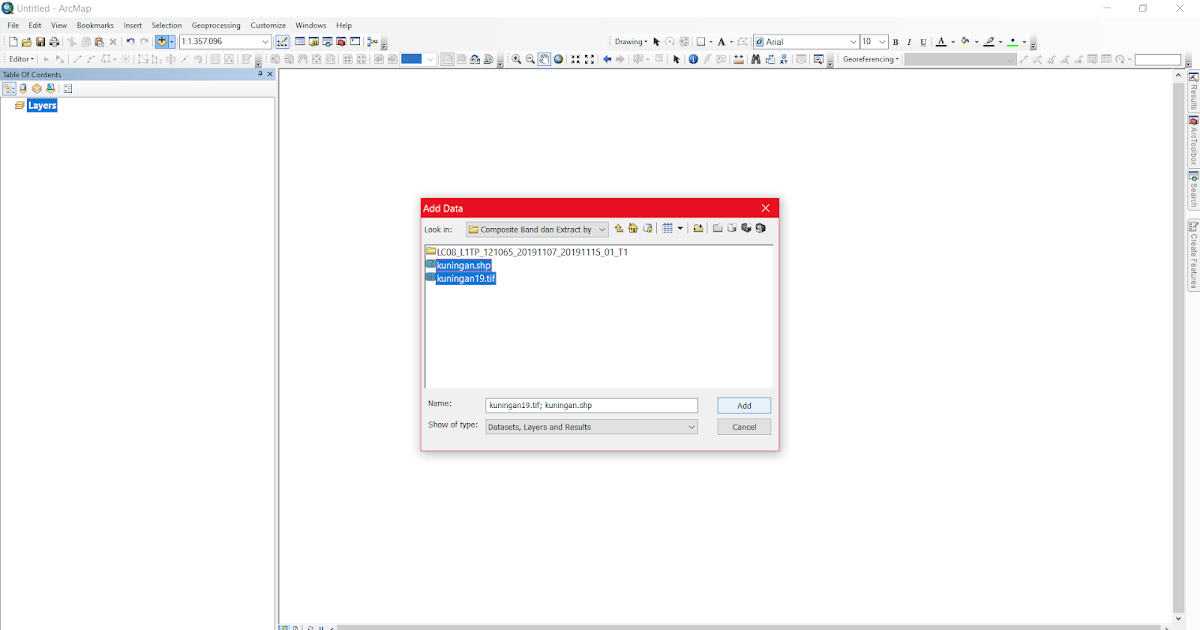Image resolution: width=1200 pixels, height=630 pixels.
Task: Open the Drawing dropdown menu
Action: pyautogui.click(x=631, y=42)
